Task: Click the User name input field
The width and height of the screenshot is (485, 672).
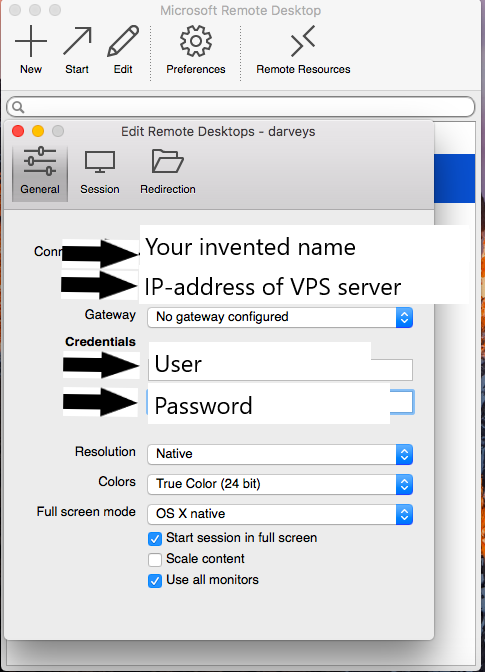Action: [x=280, y=369]
